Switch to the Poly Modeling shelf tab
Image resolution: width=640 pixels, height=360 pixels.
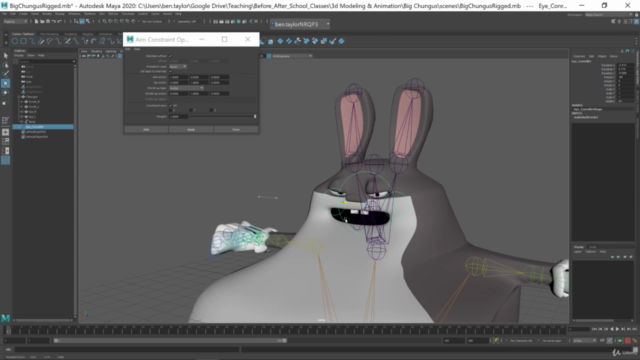coord(49,34)
